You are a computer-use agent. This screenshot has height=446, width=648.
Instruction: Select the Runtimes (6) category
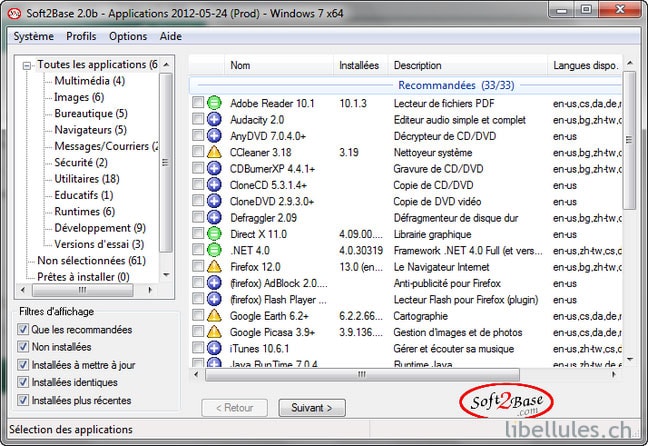coord(85,211)
